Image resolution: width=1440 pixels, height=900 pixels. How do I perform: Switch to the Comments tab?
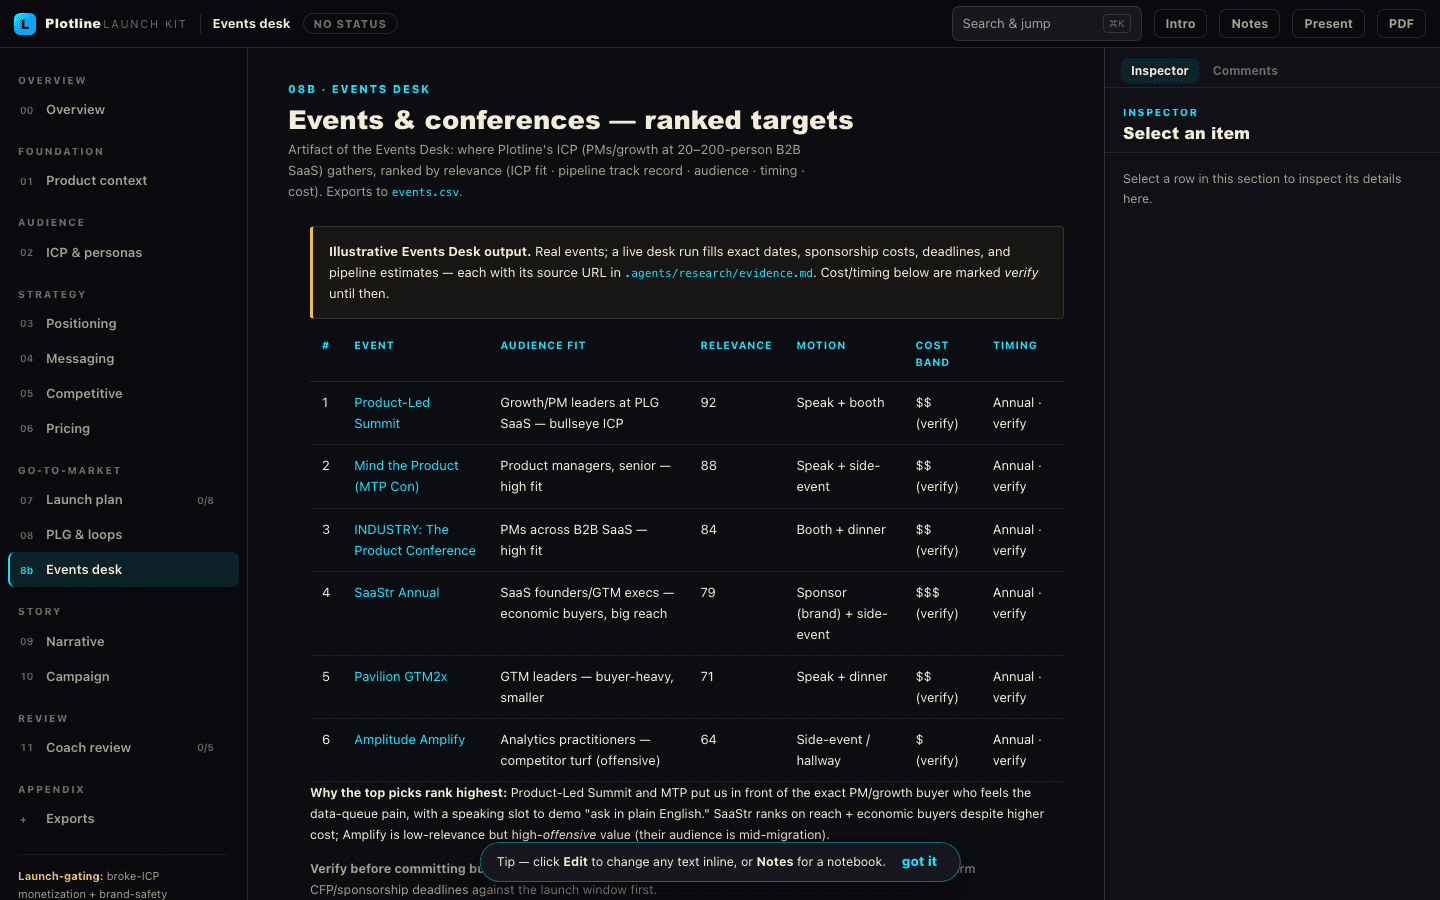click(x=1245, y=71)
